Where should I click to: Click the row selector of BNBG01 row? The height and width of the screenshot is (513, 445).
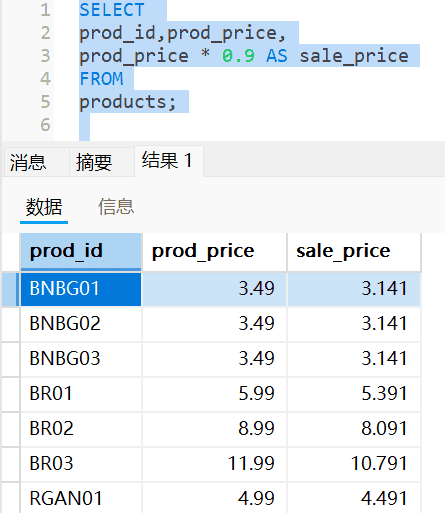click(11, 289)
